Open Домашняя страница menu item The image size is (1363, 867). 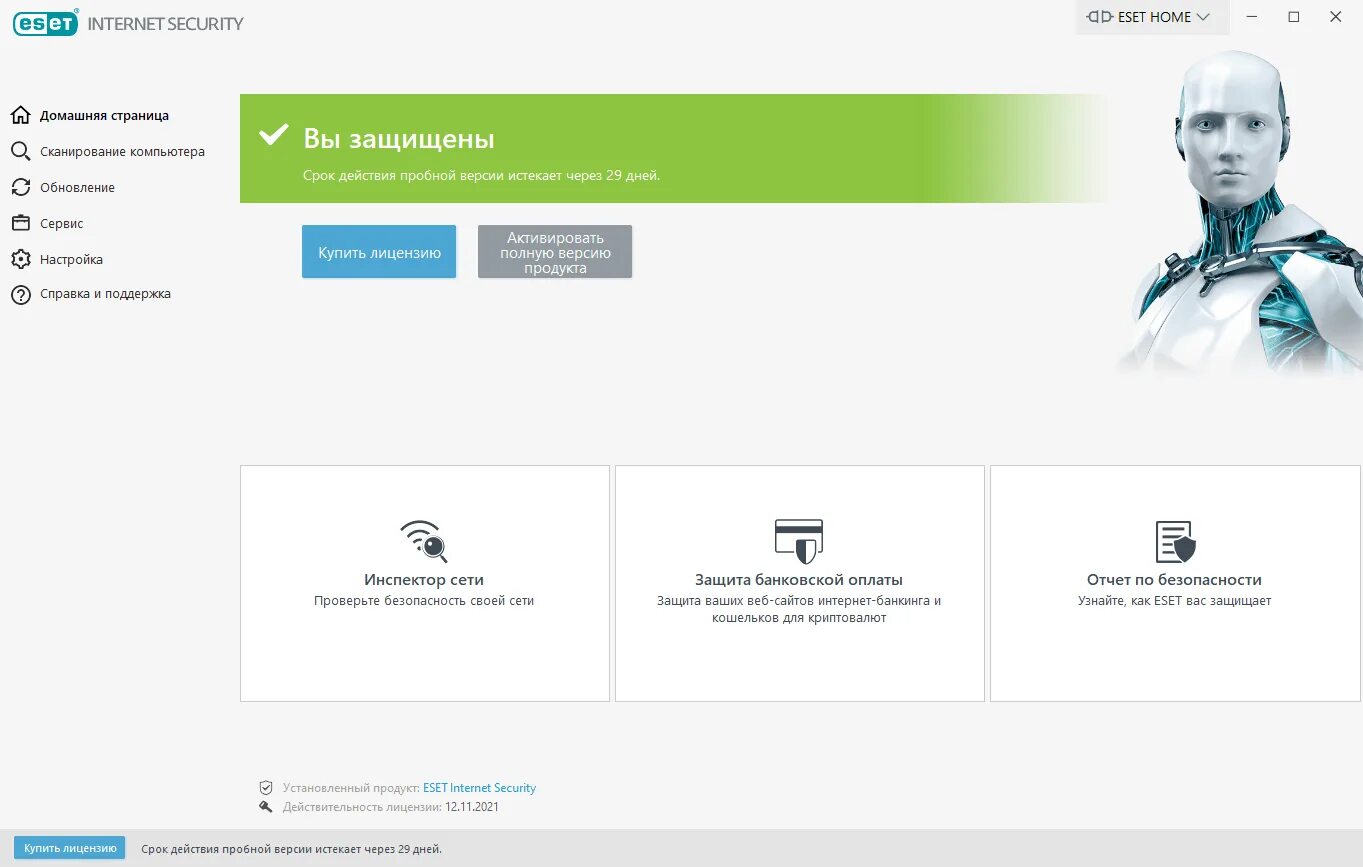pos(104,116)
